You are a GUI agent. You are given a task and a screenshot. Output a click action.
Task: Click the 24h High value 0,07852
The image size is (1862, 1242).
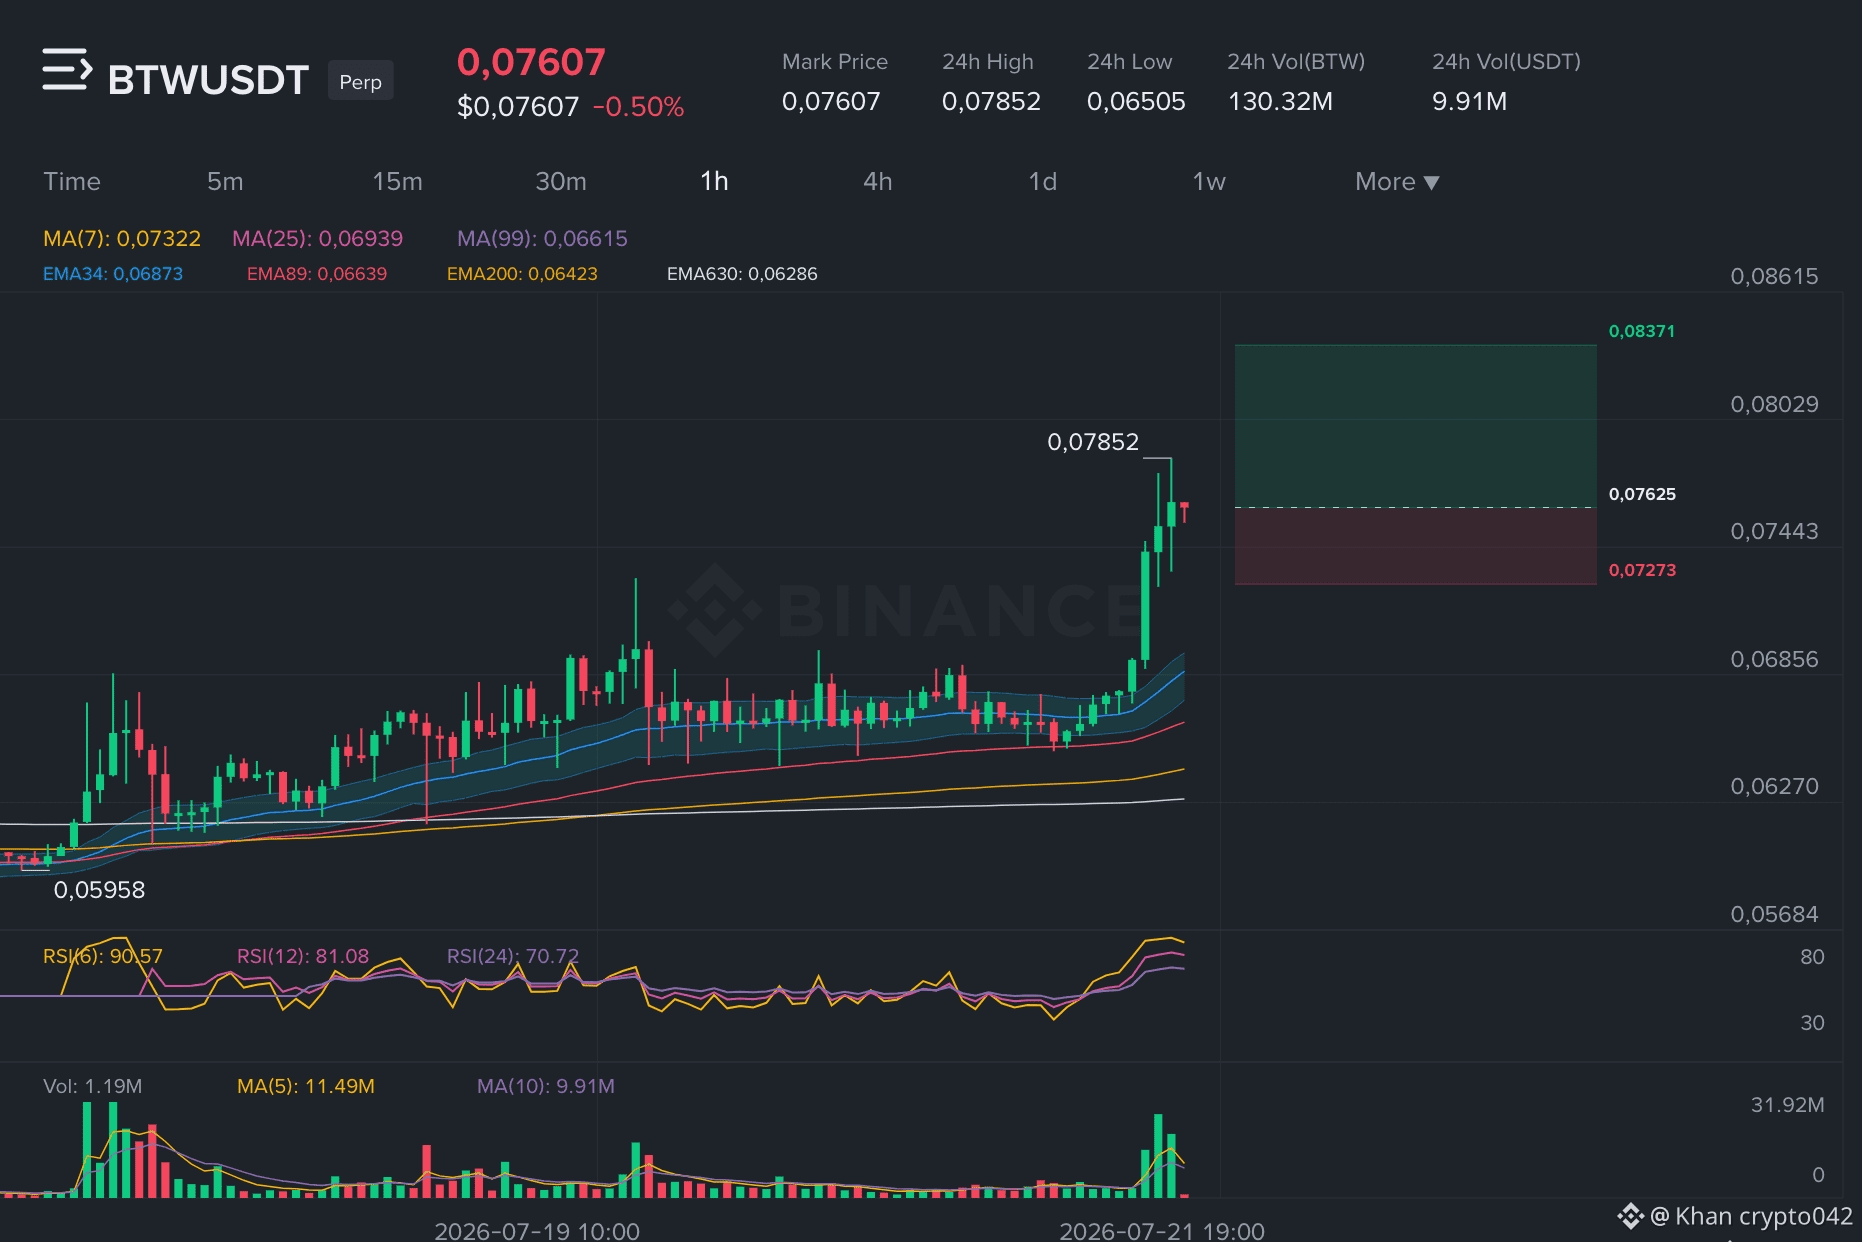click(991, 101)
